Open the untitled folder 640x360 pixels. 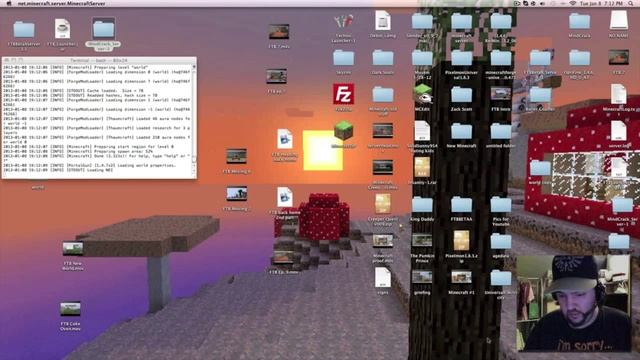(501, 131)
